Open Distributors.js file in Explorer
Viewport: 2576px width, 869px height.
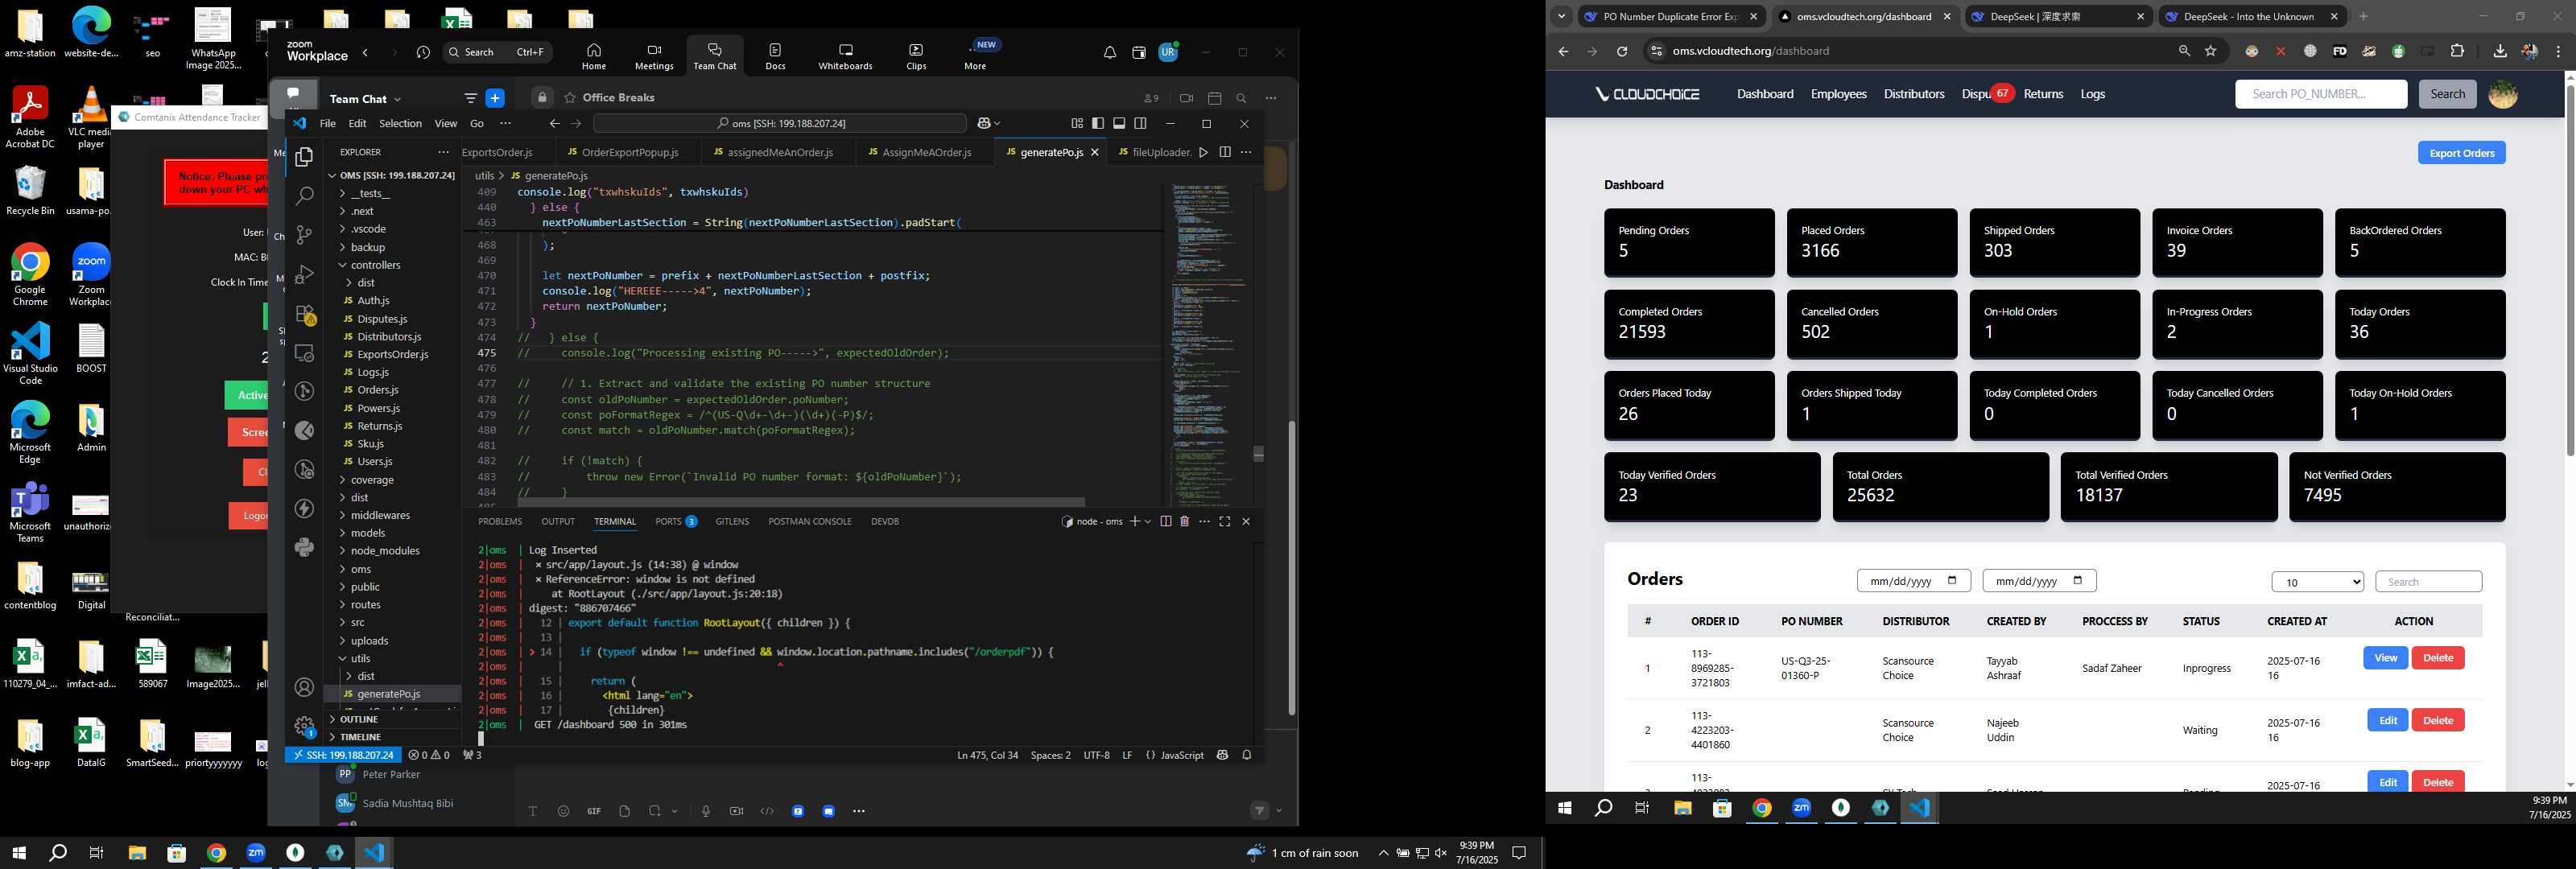389,338
